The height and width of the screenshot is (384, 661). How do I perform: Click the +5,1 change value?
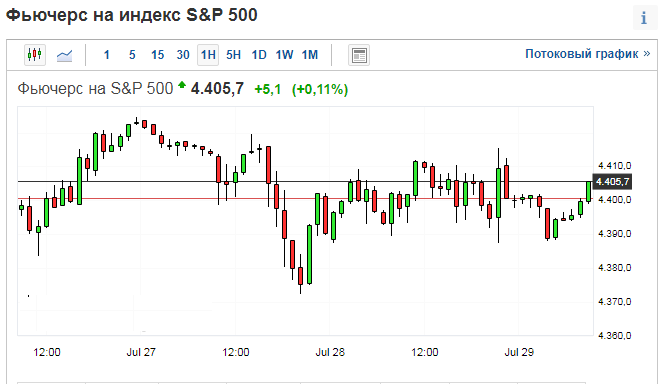point(268,89)
